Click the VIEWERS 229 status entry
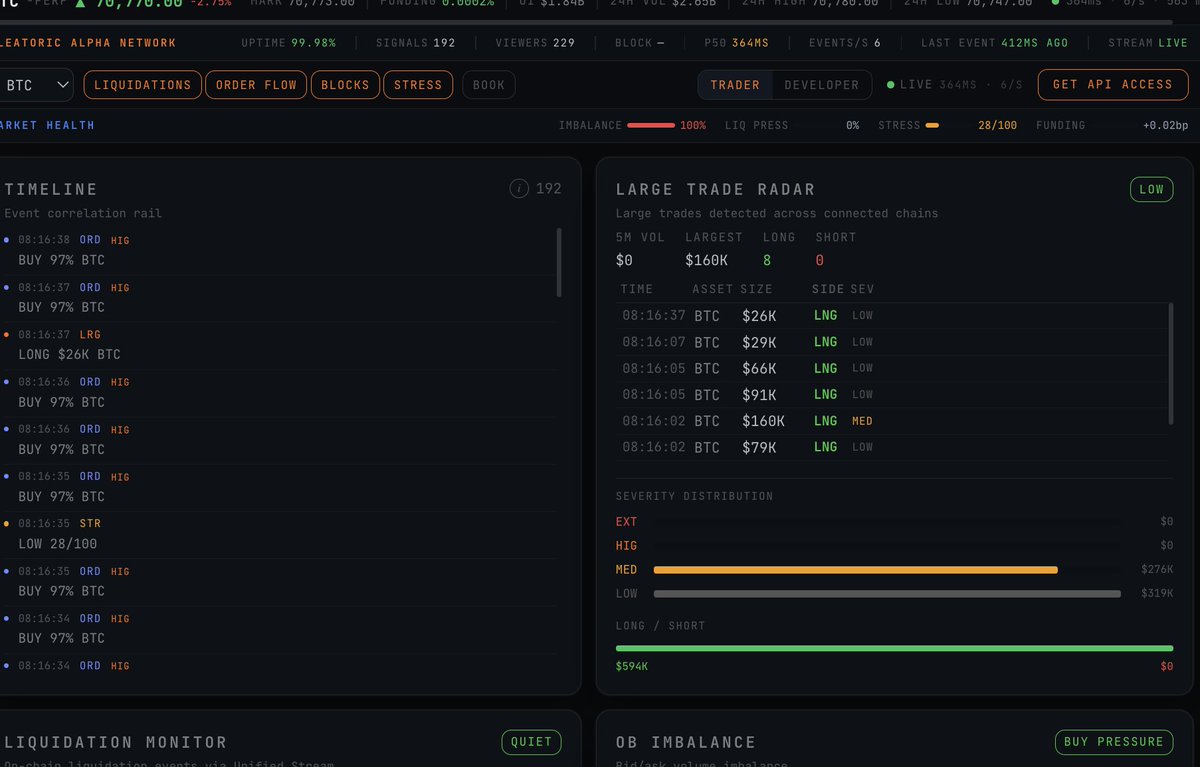Viewport: 1200px width, 767px height. (x=535, y=43)
